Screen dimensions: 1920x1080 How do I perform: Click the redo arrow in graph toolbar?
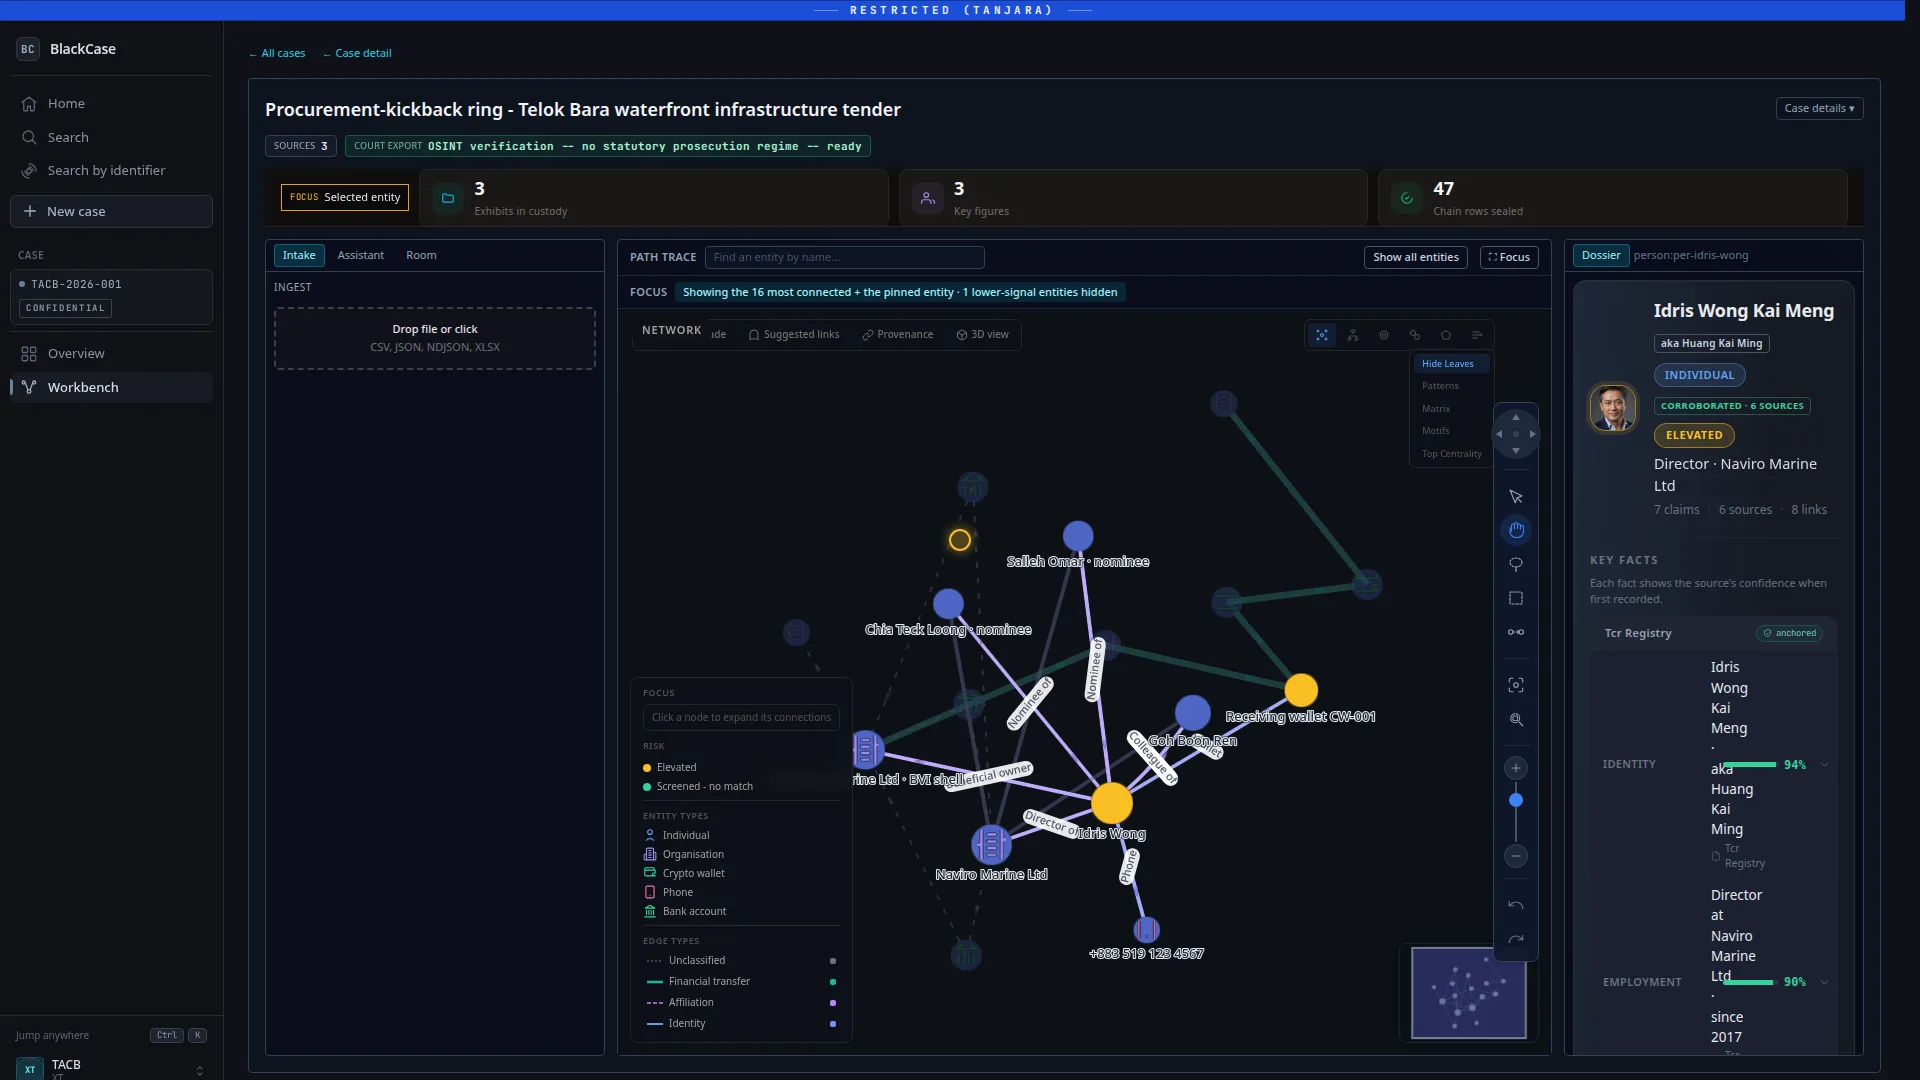click(x=1516, y=939)
